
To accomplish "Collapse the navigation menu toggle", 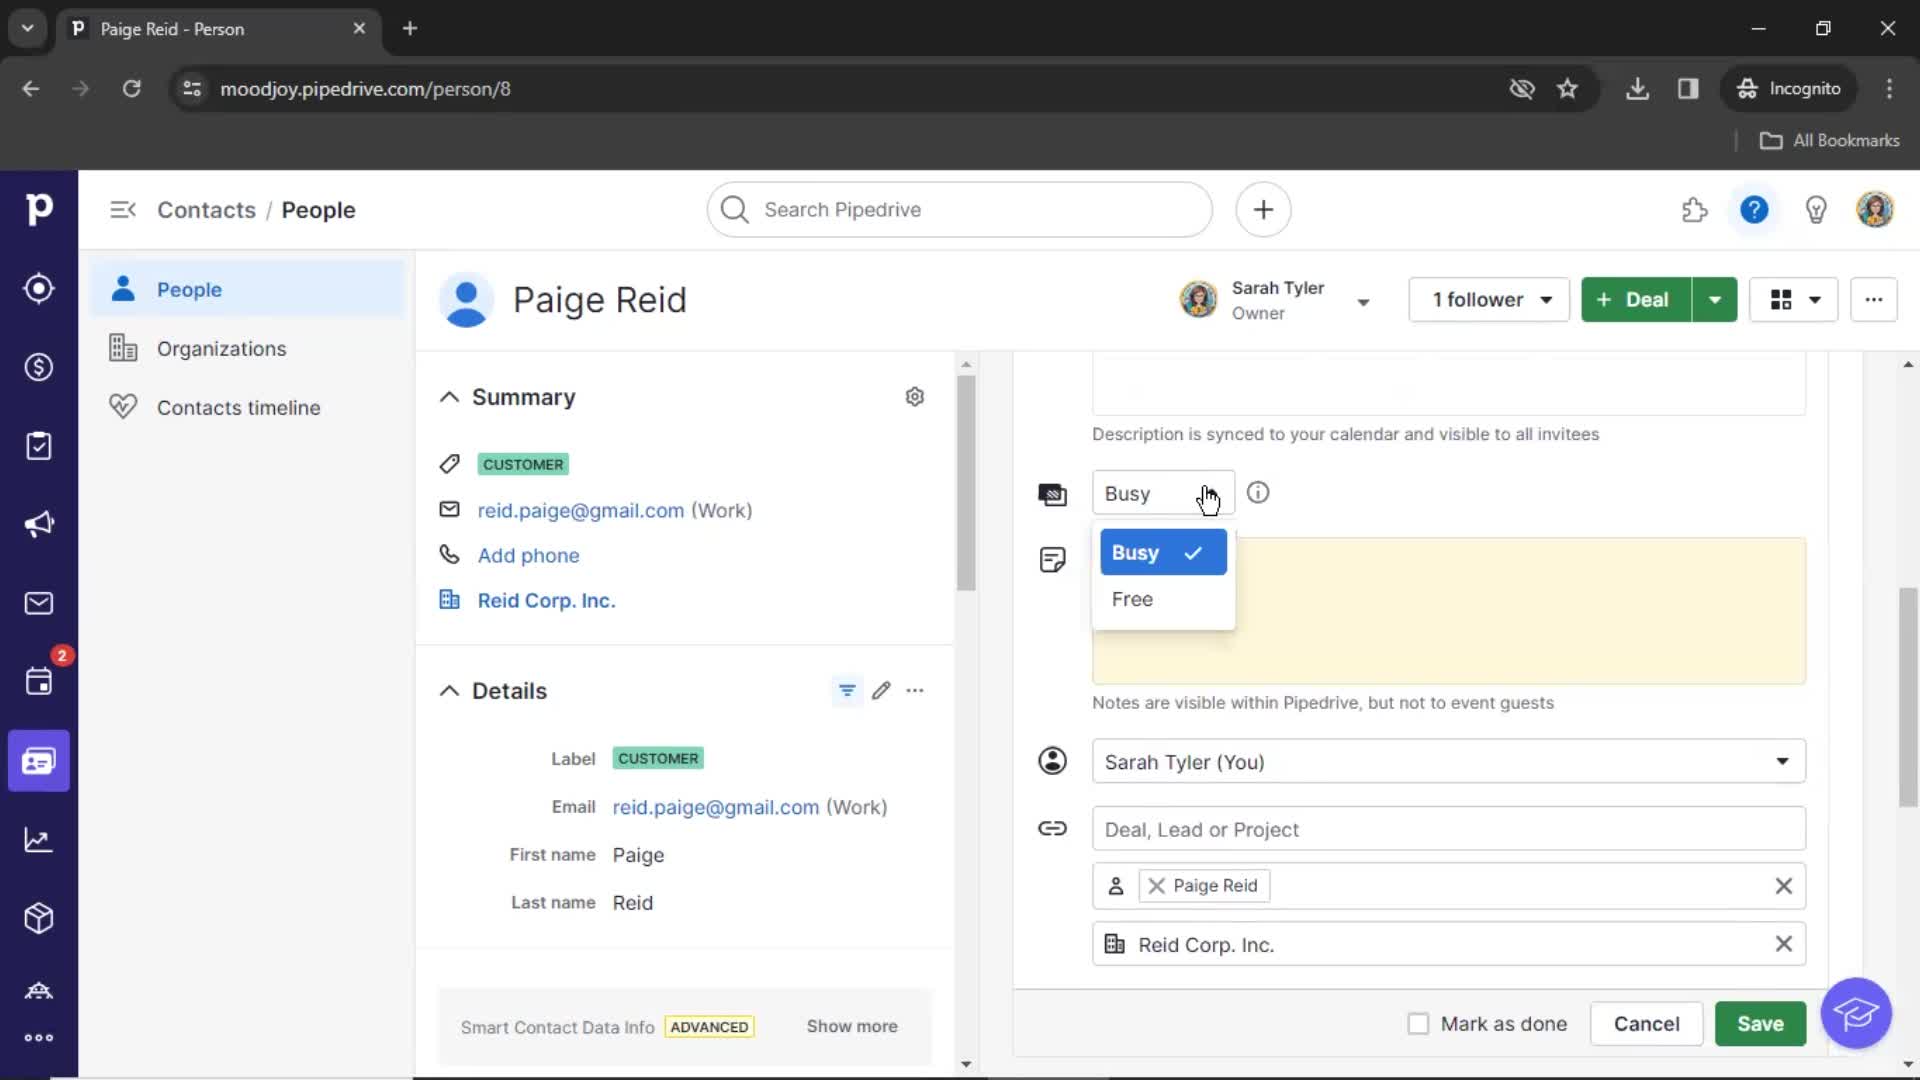I will (123, 210).
